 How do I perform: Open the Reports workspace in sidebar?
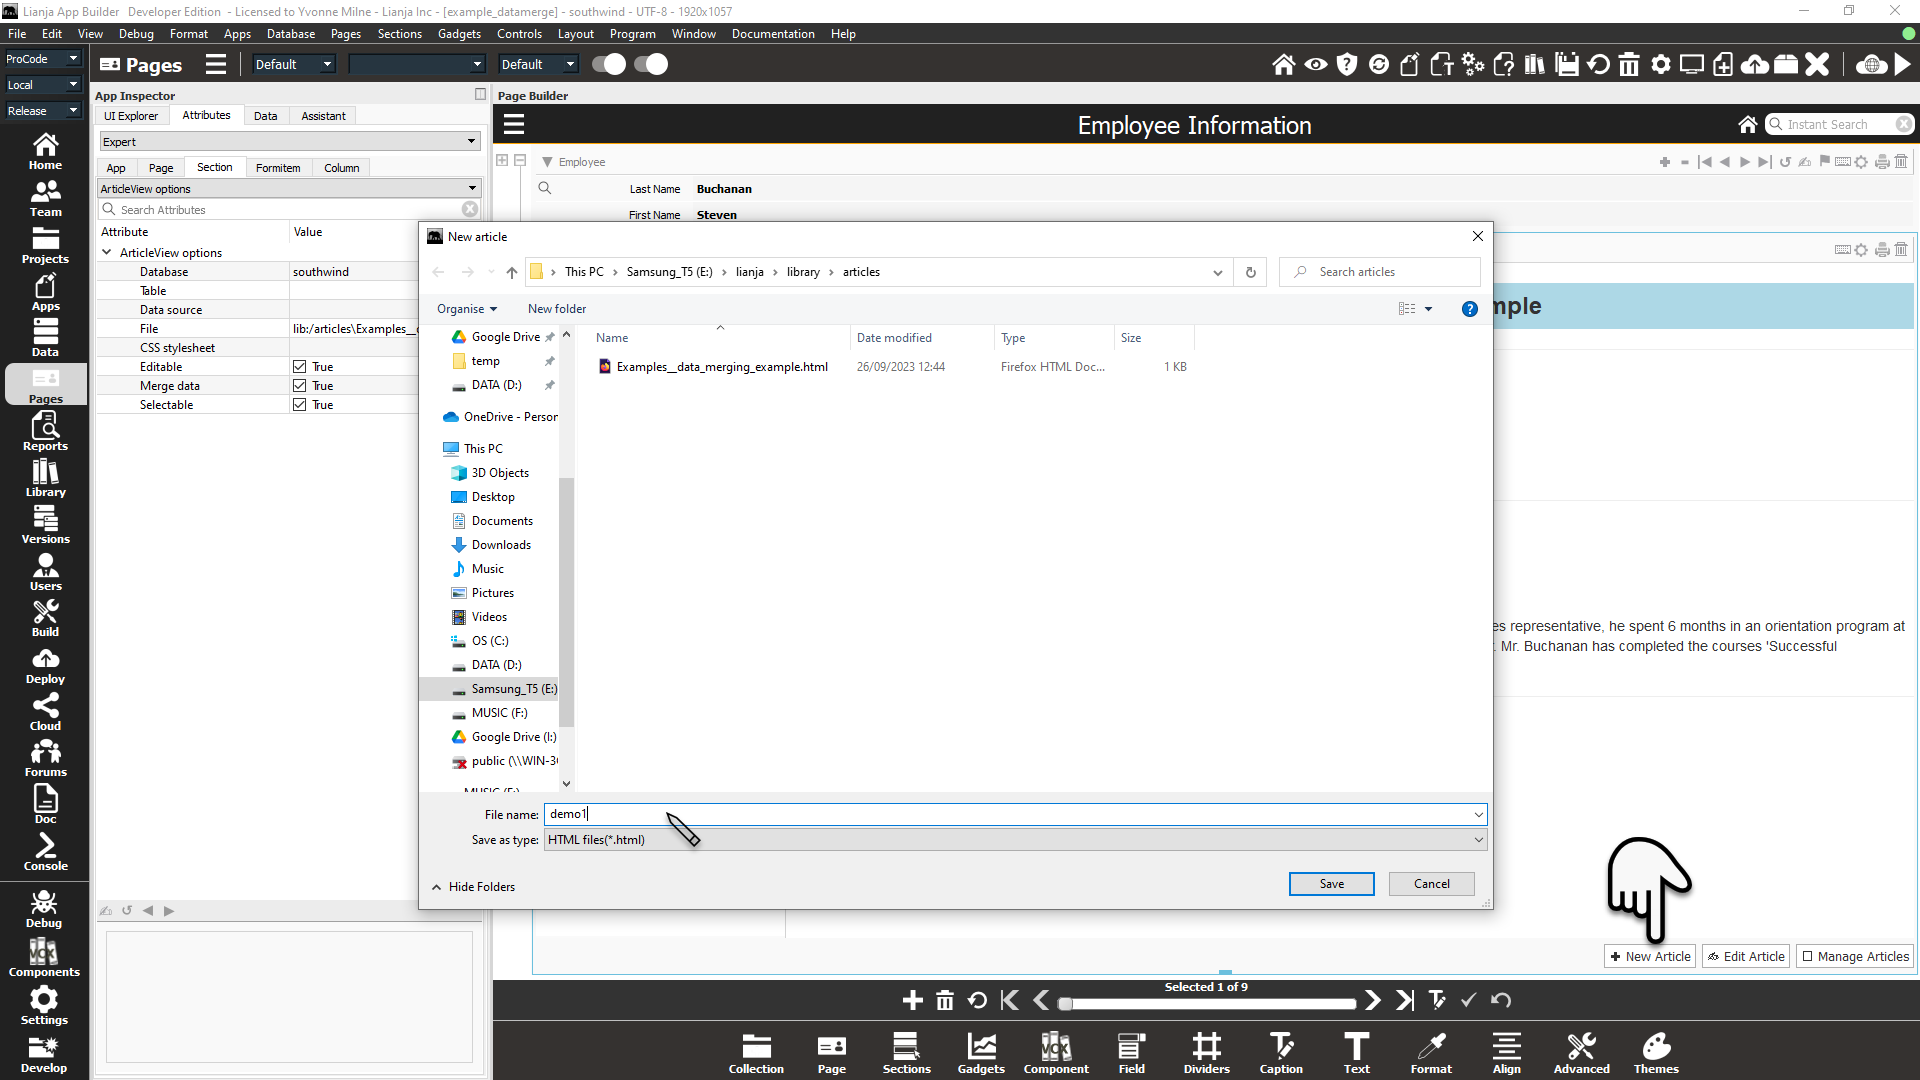(x=45, y=431)
